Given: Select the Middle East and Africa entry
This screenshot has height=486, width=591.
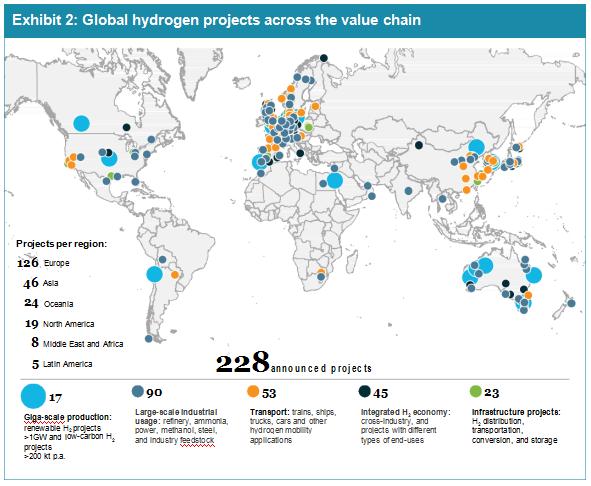Looking at the screenshot, I should (x=77, y=343).
